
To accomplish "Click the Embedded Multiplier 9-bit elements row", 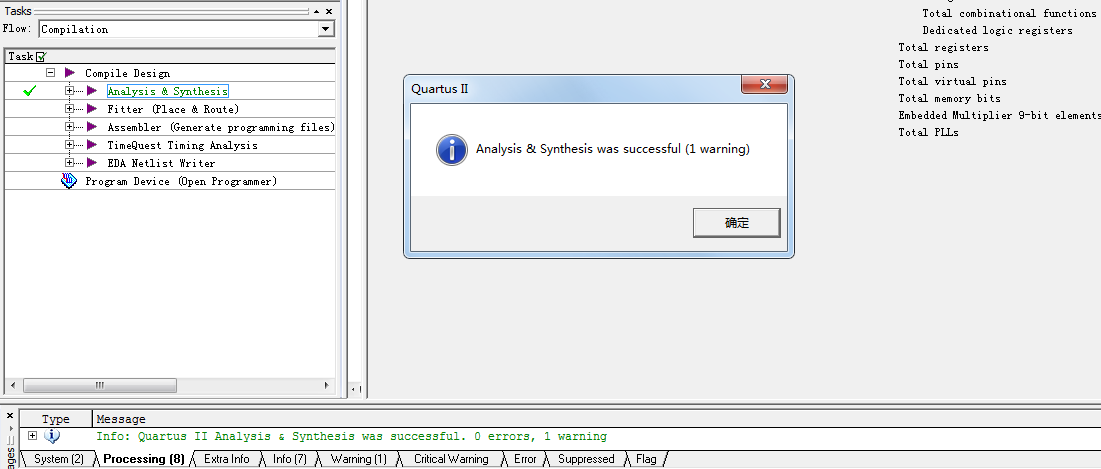I will point(999,115).
